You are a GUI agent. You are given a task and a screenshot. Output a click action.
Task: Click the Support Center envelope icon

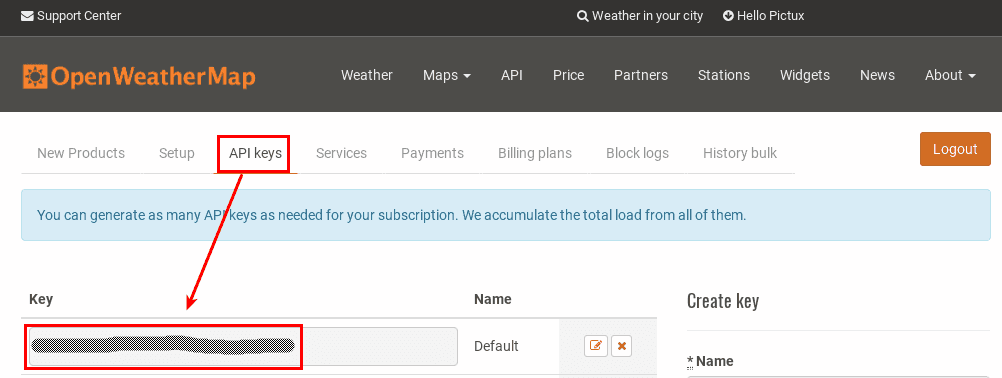(x=27, y=16)
